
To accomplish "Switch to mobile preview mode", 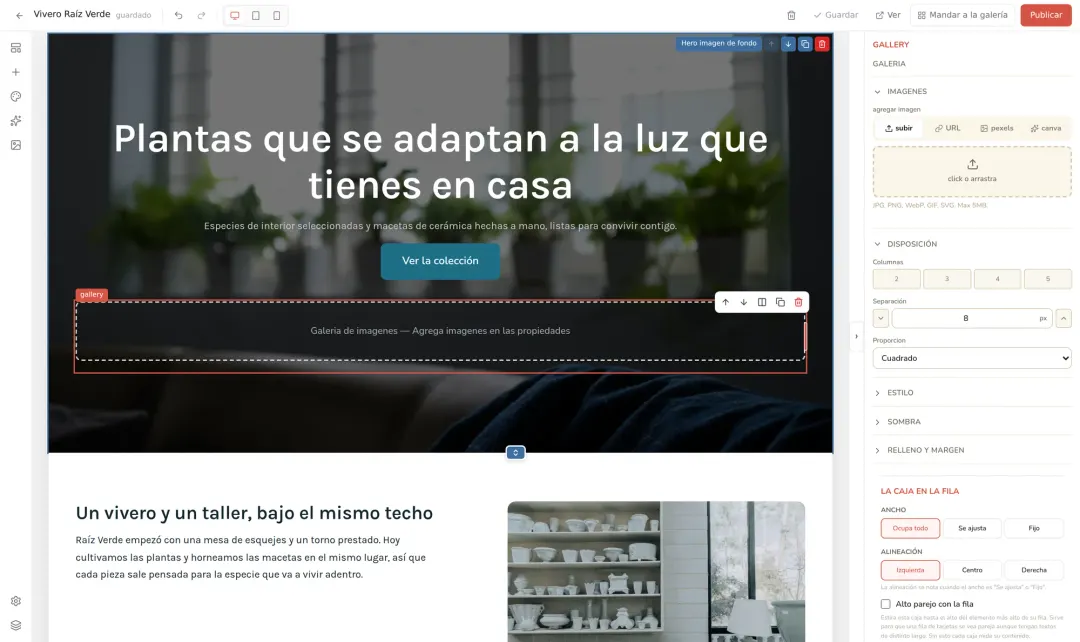I will (276, 15).
